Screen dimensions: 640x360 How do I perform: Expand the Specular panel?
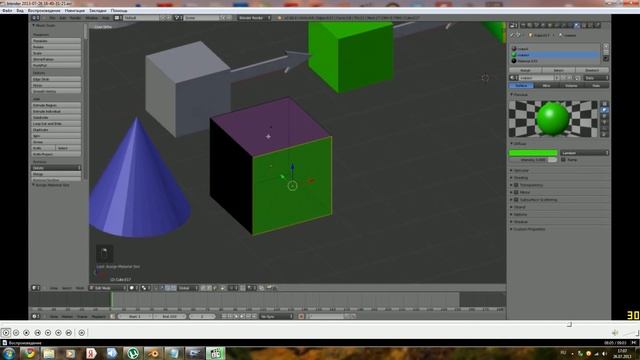[x=520, y=170]
